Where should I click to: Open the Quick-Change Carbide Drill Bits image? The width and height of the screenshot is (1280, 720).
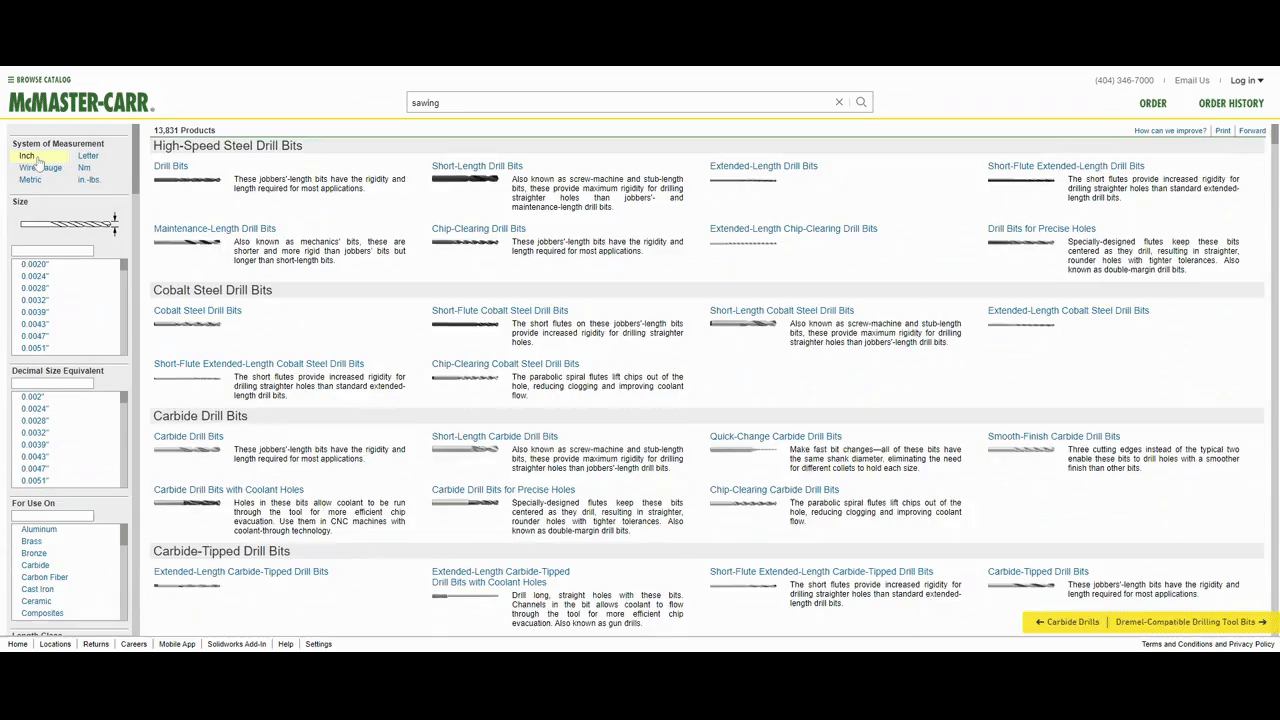click(743, 450)
